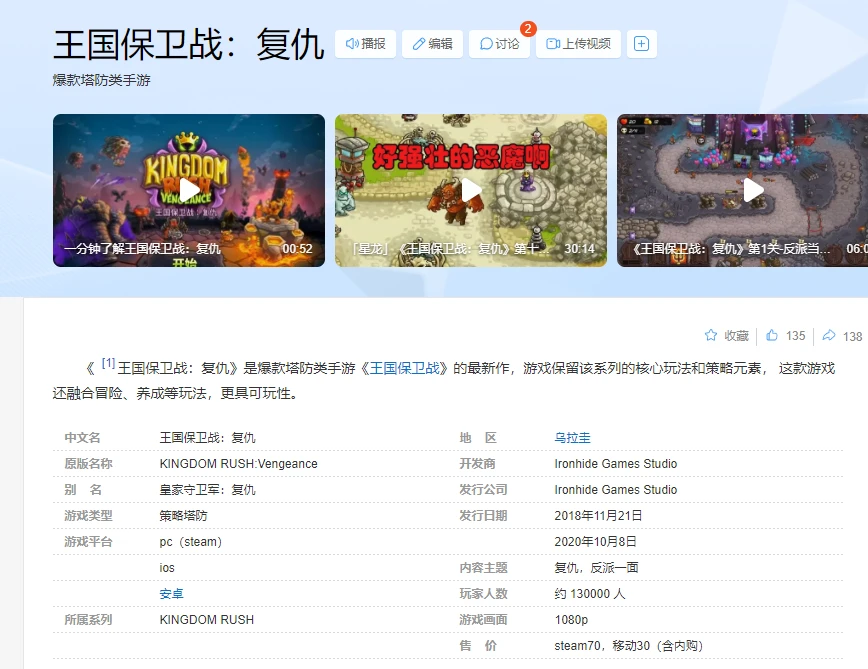Click the 玩家人数 field label
This screenshot has width=868, height=669.
coord(483,594)
